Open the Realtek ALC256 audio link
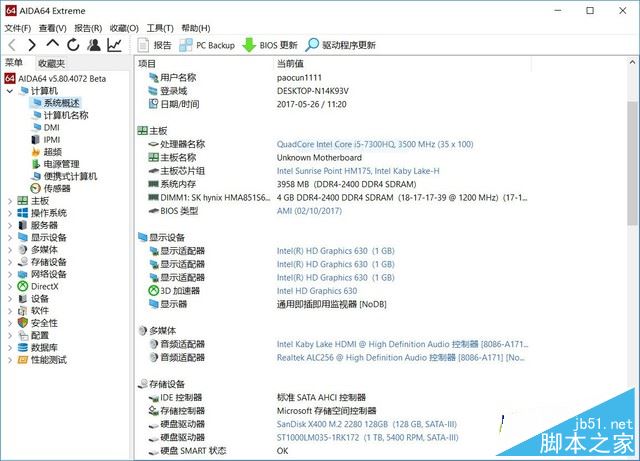 point(400,357)
